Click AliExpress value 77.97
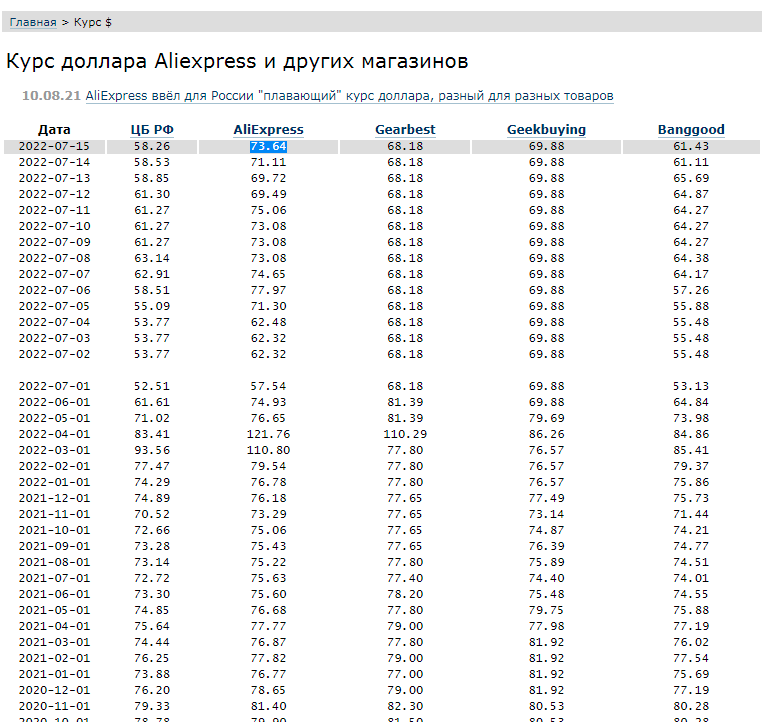 tap(269, 290)
